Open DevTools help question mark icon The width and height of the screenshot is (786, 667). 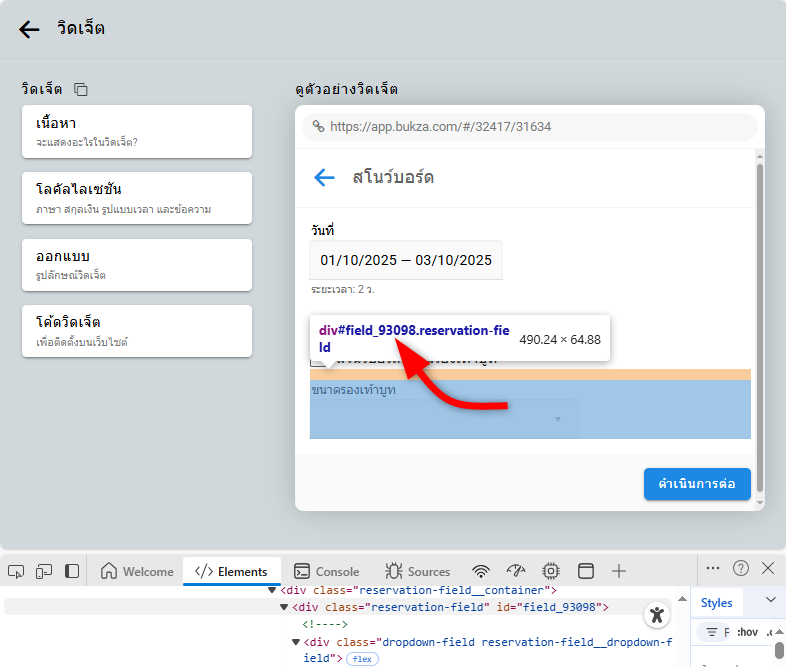click(x=741, y=568)
